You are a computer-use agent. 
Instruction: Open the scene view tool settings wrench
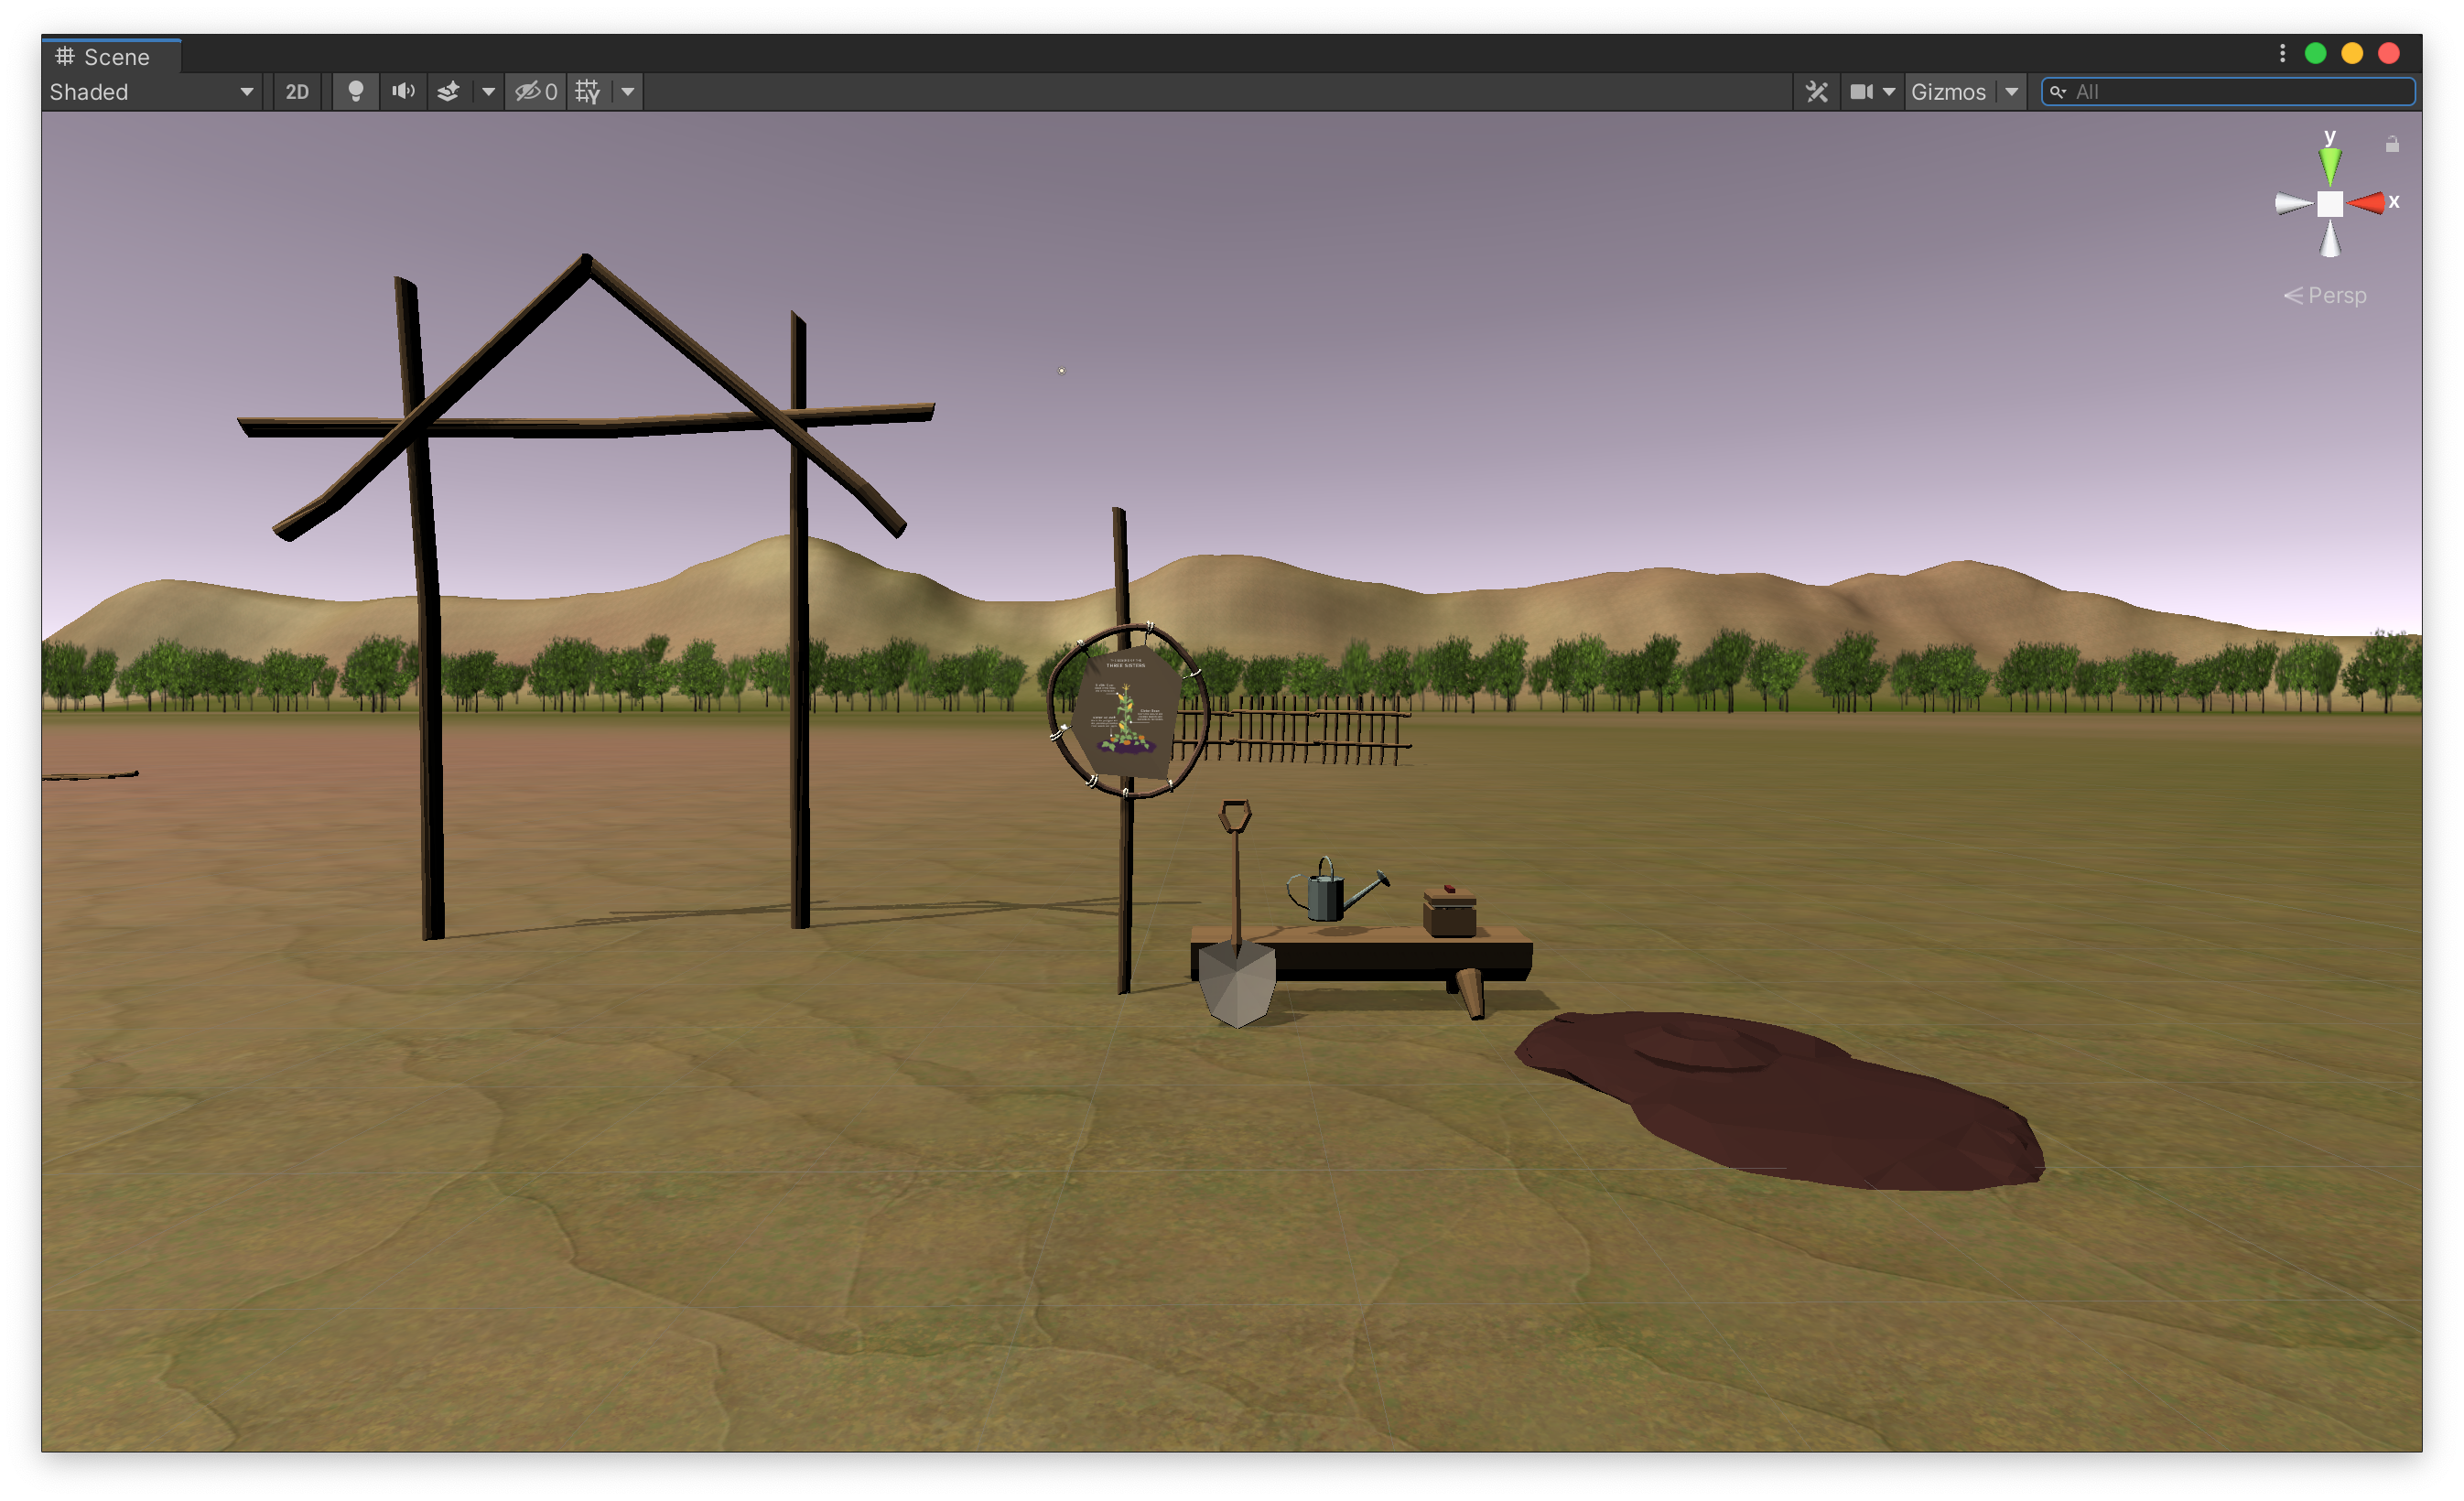[1817, 91]
